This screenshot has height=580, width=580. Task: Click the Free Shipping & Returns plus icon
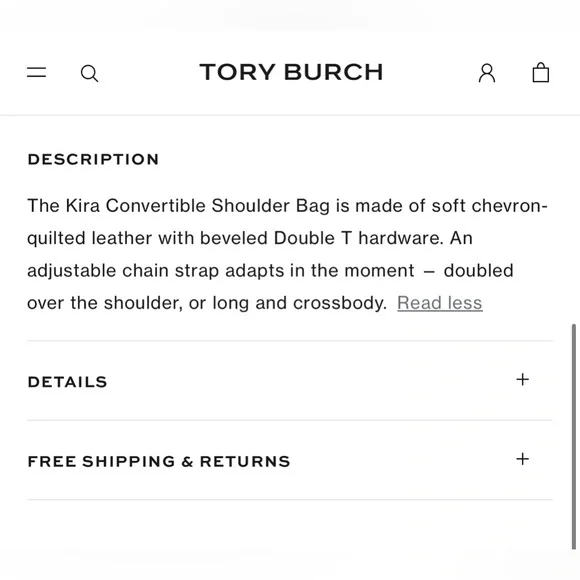522,459
